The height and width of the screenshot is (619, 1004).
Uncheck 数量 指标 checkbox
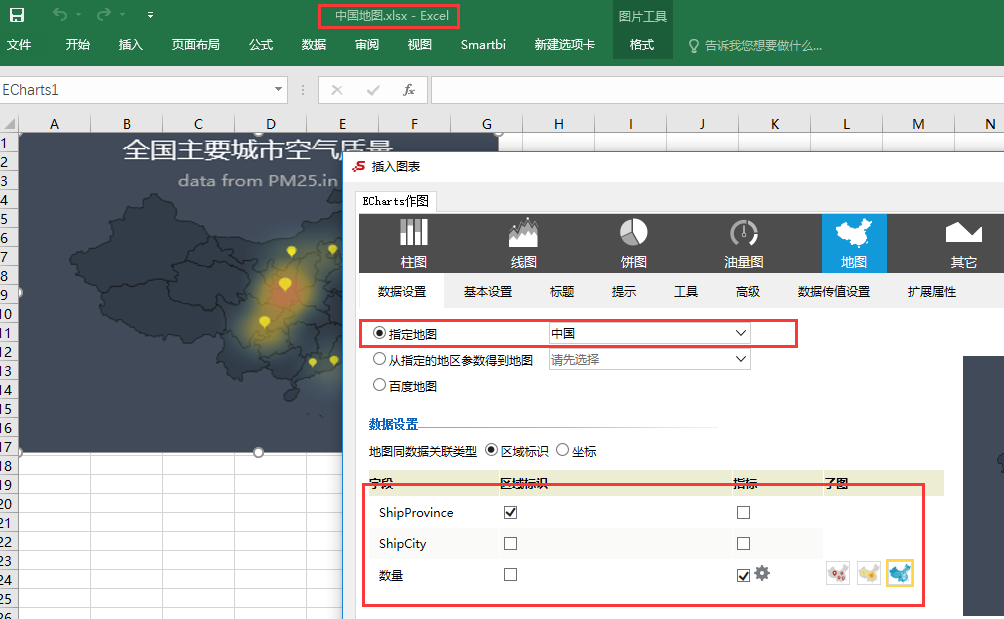pos(743,575)
